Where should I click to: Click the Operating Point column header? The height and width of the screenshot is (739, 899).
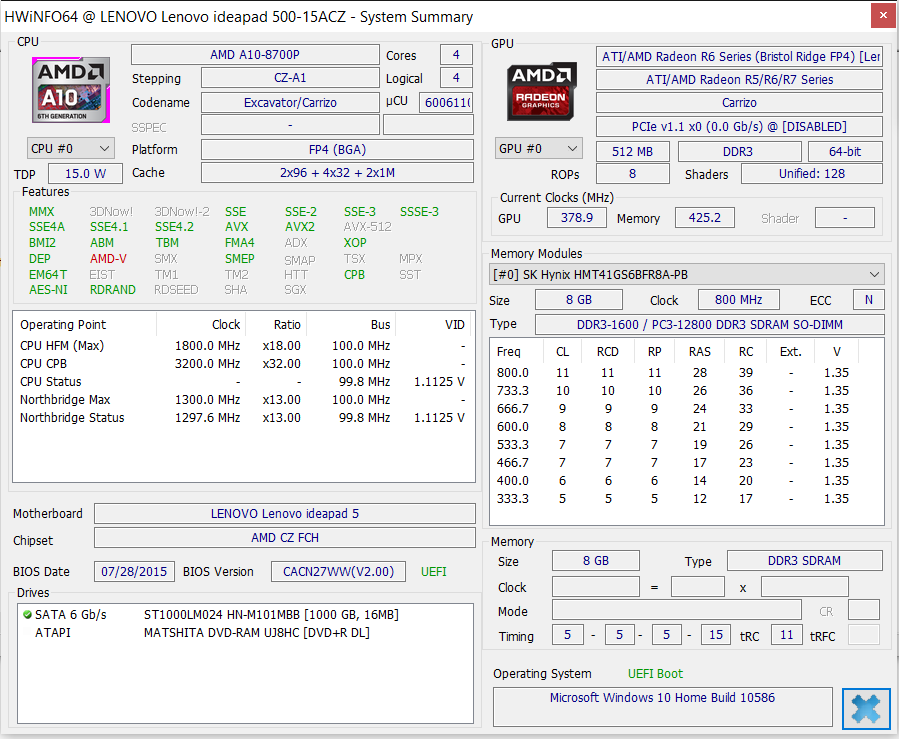click(x=86, y=324)
